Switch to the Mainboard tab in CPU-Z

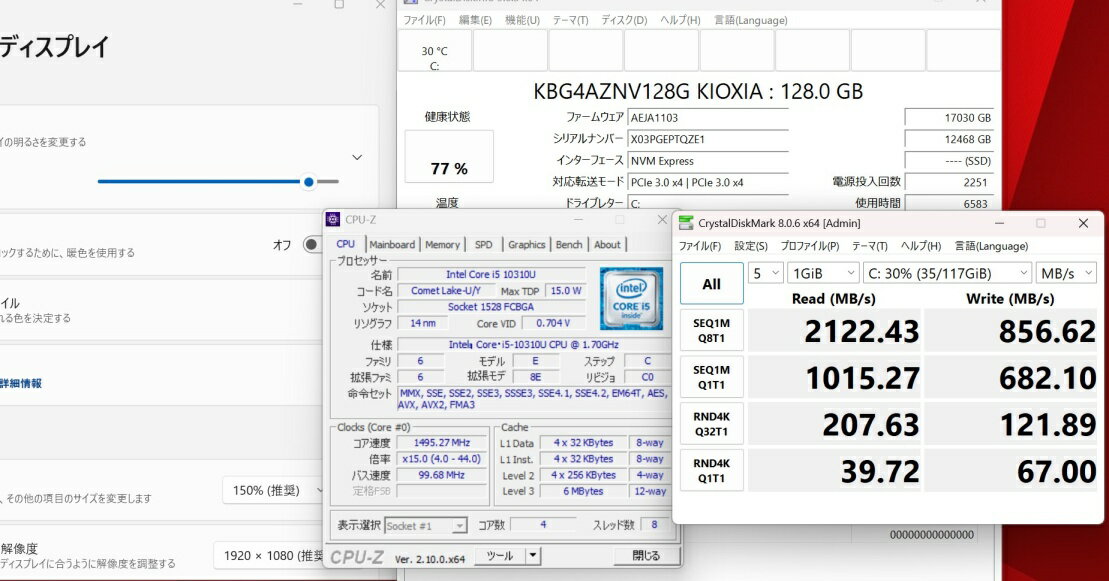tap(392, 244)
